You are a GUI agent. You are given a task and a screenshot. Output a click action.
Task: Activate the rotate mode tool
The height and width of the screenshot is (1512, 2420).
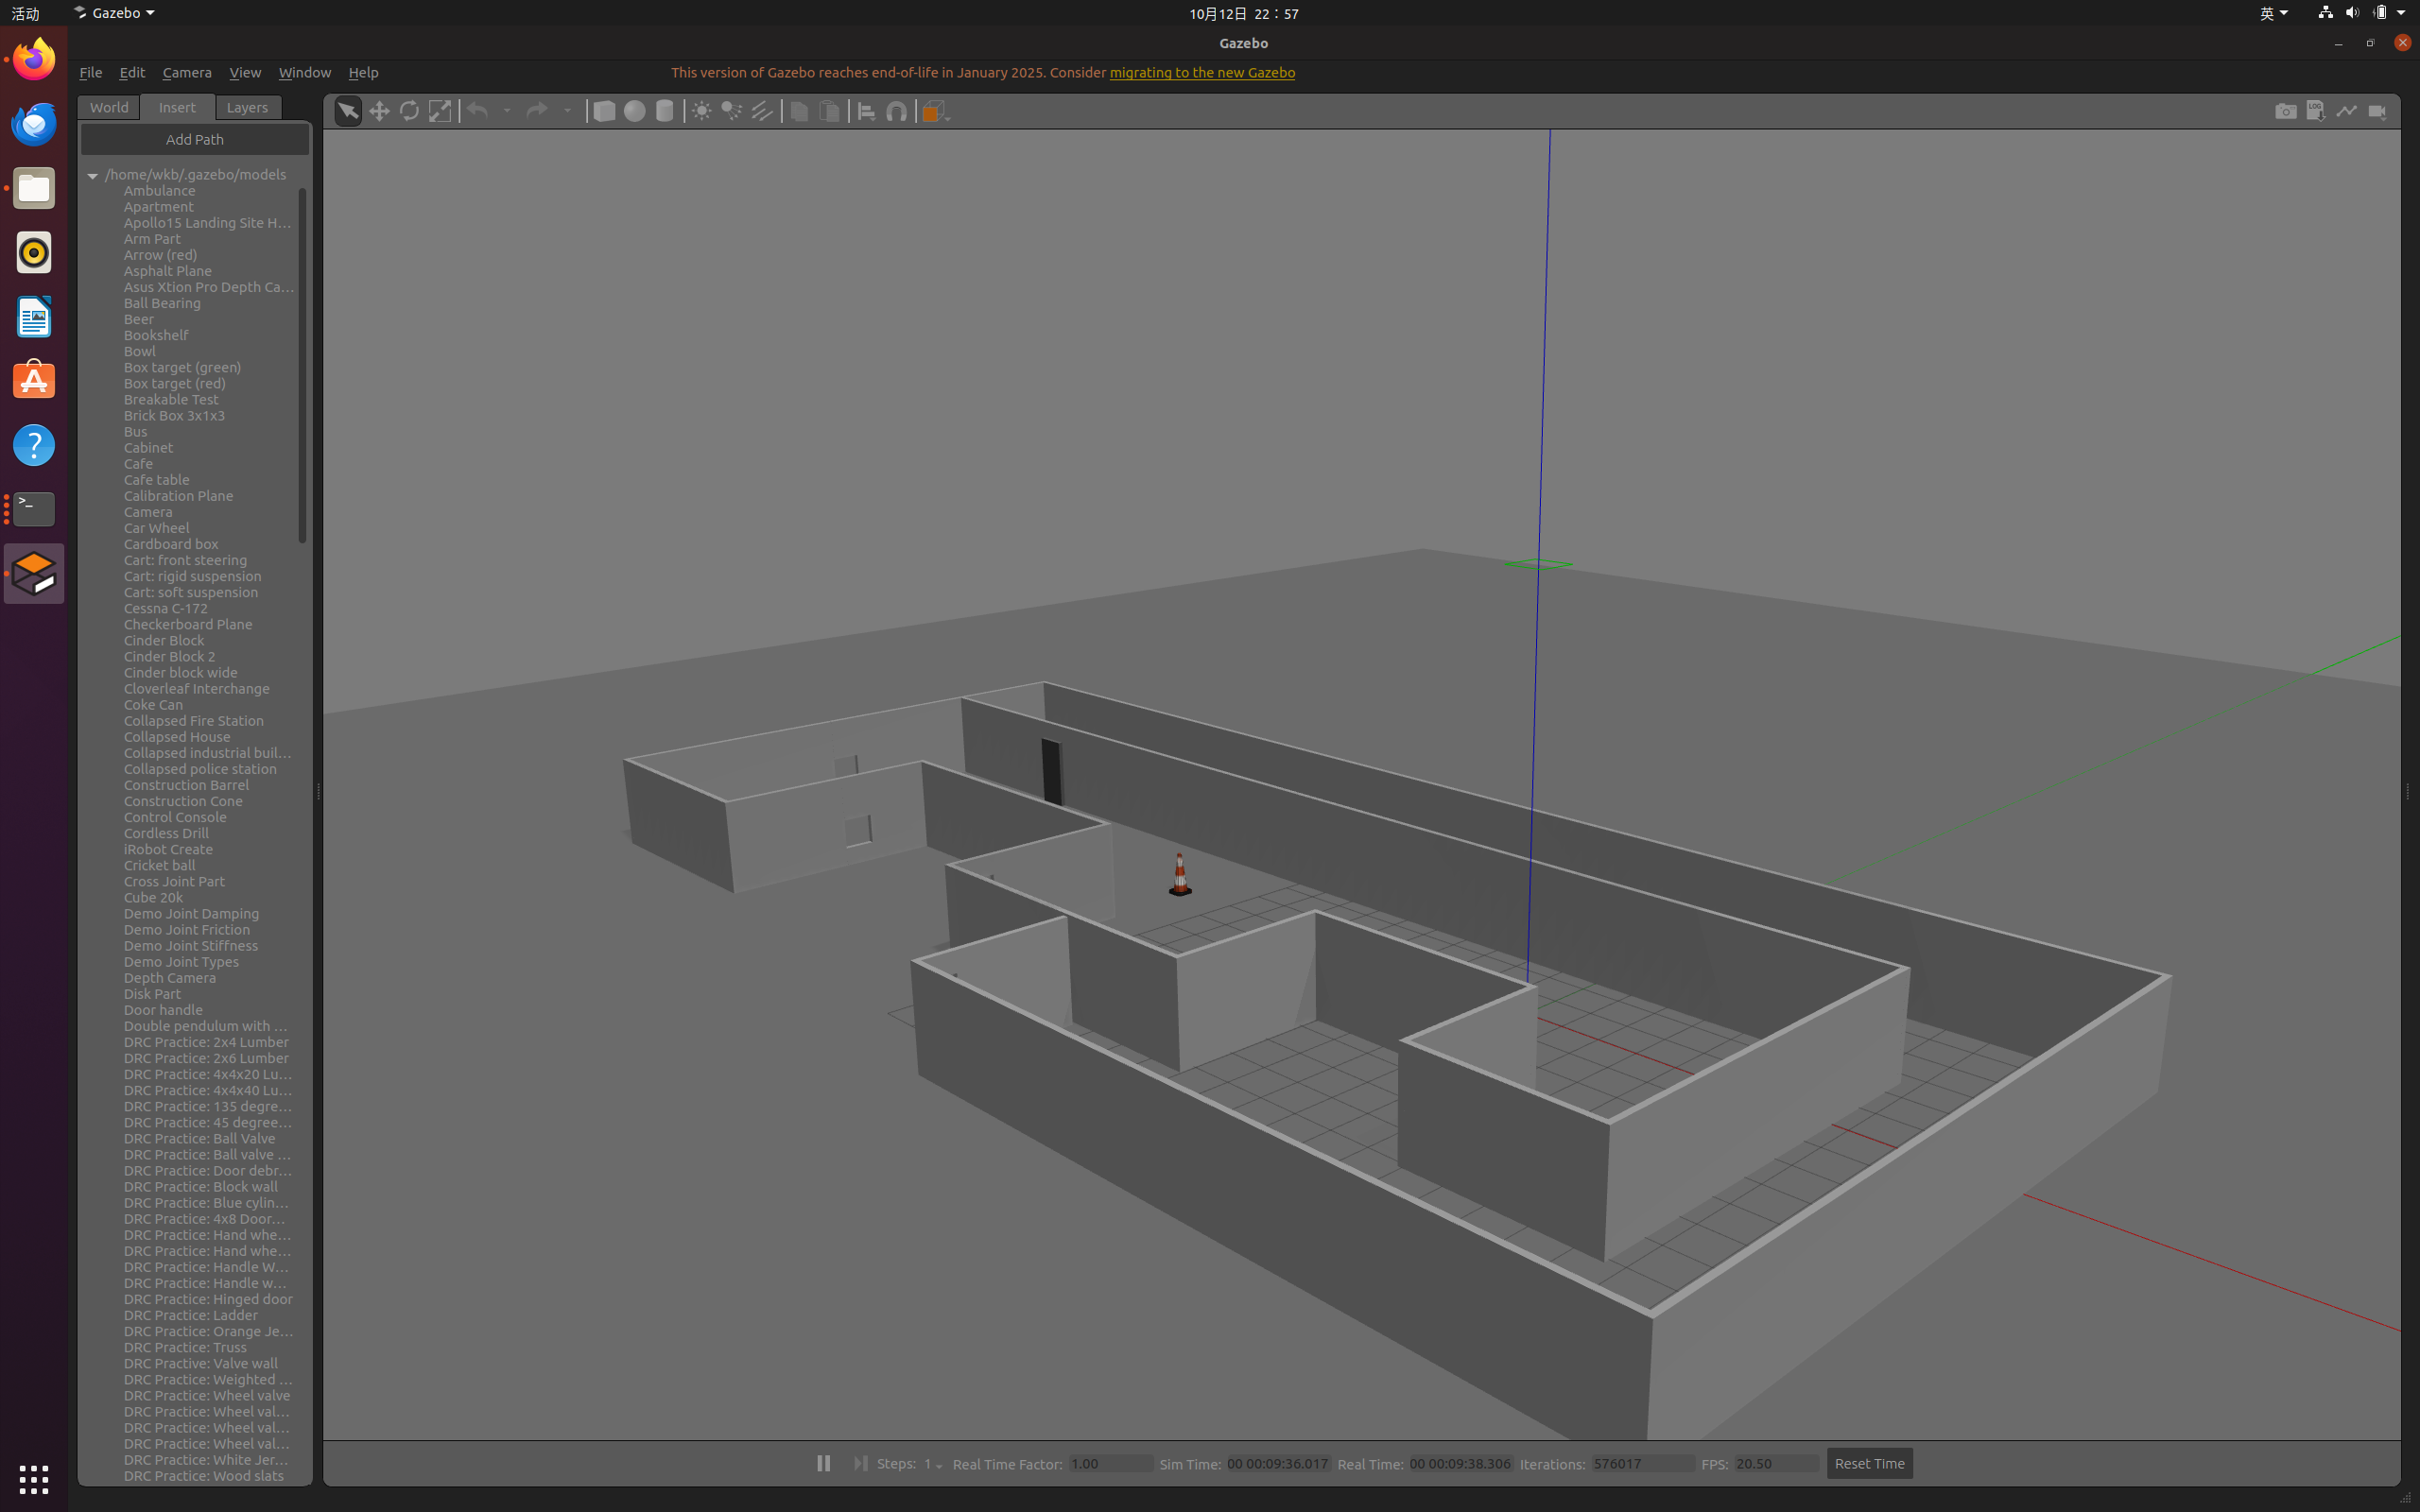click(x=409, y=111)
